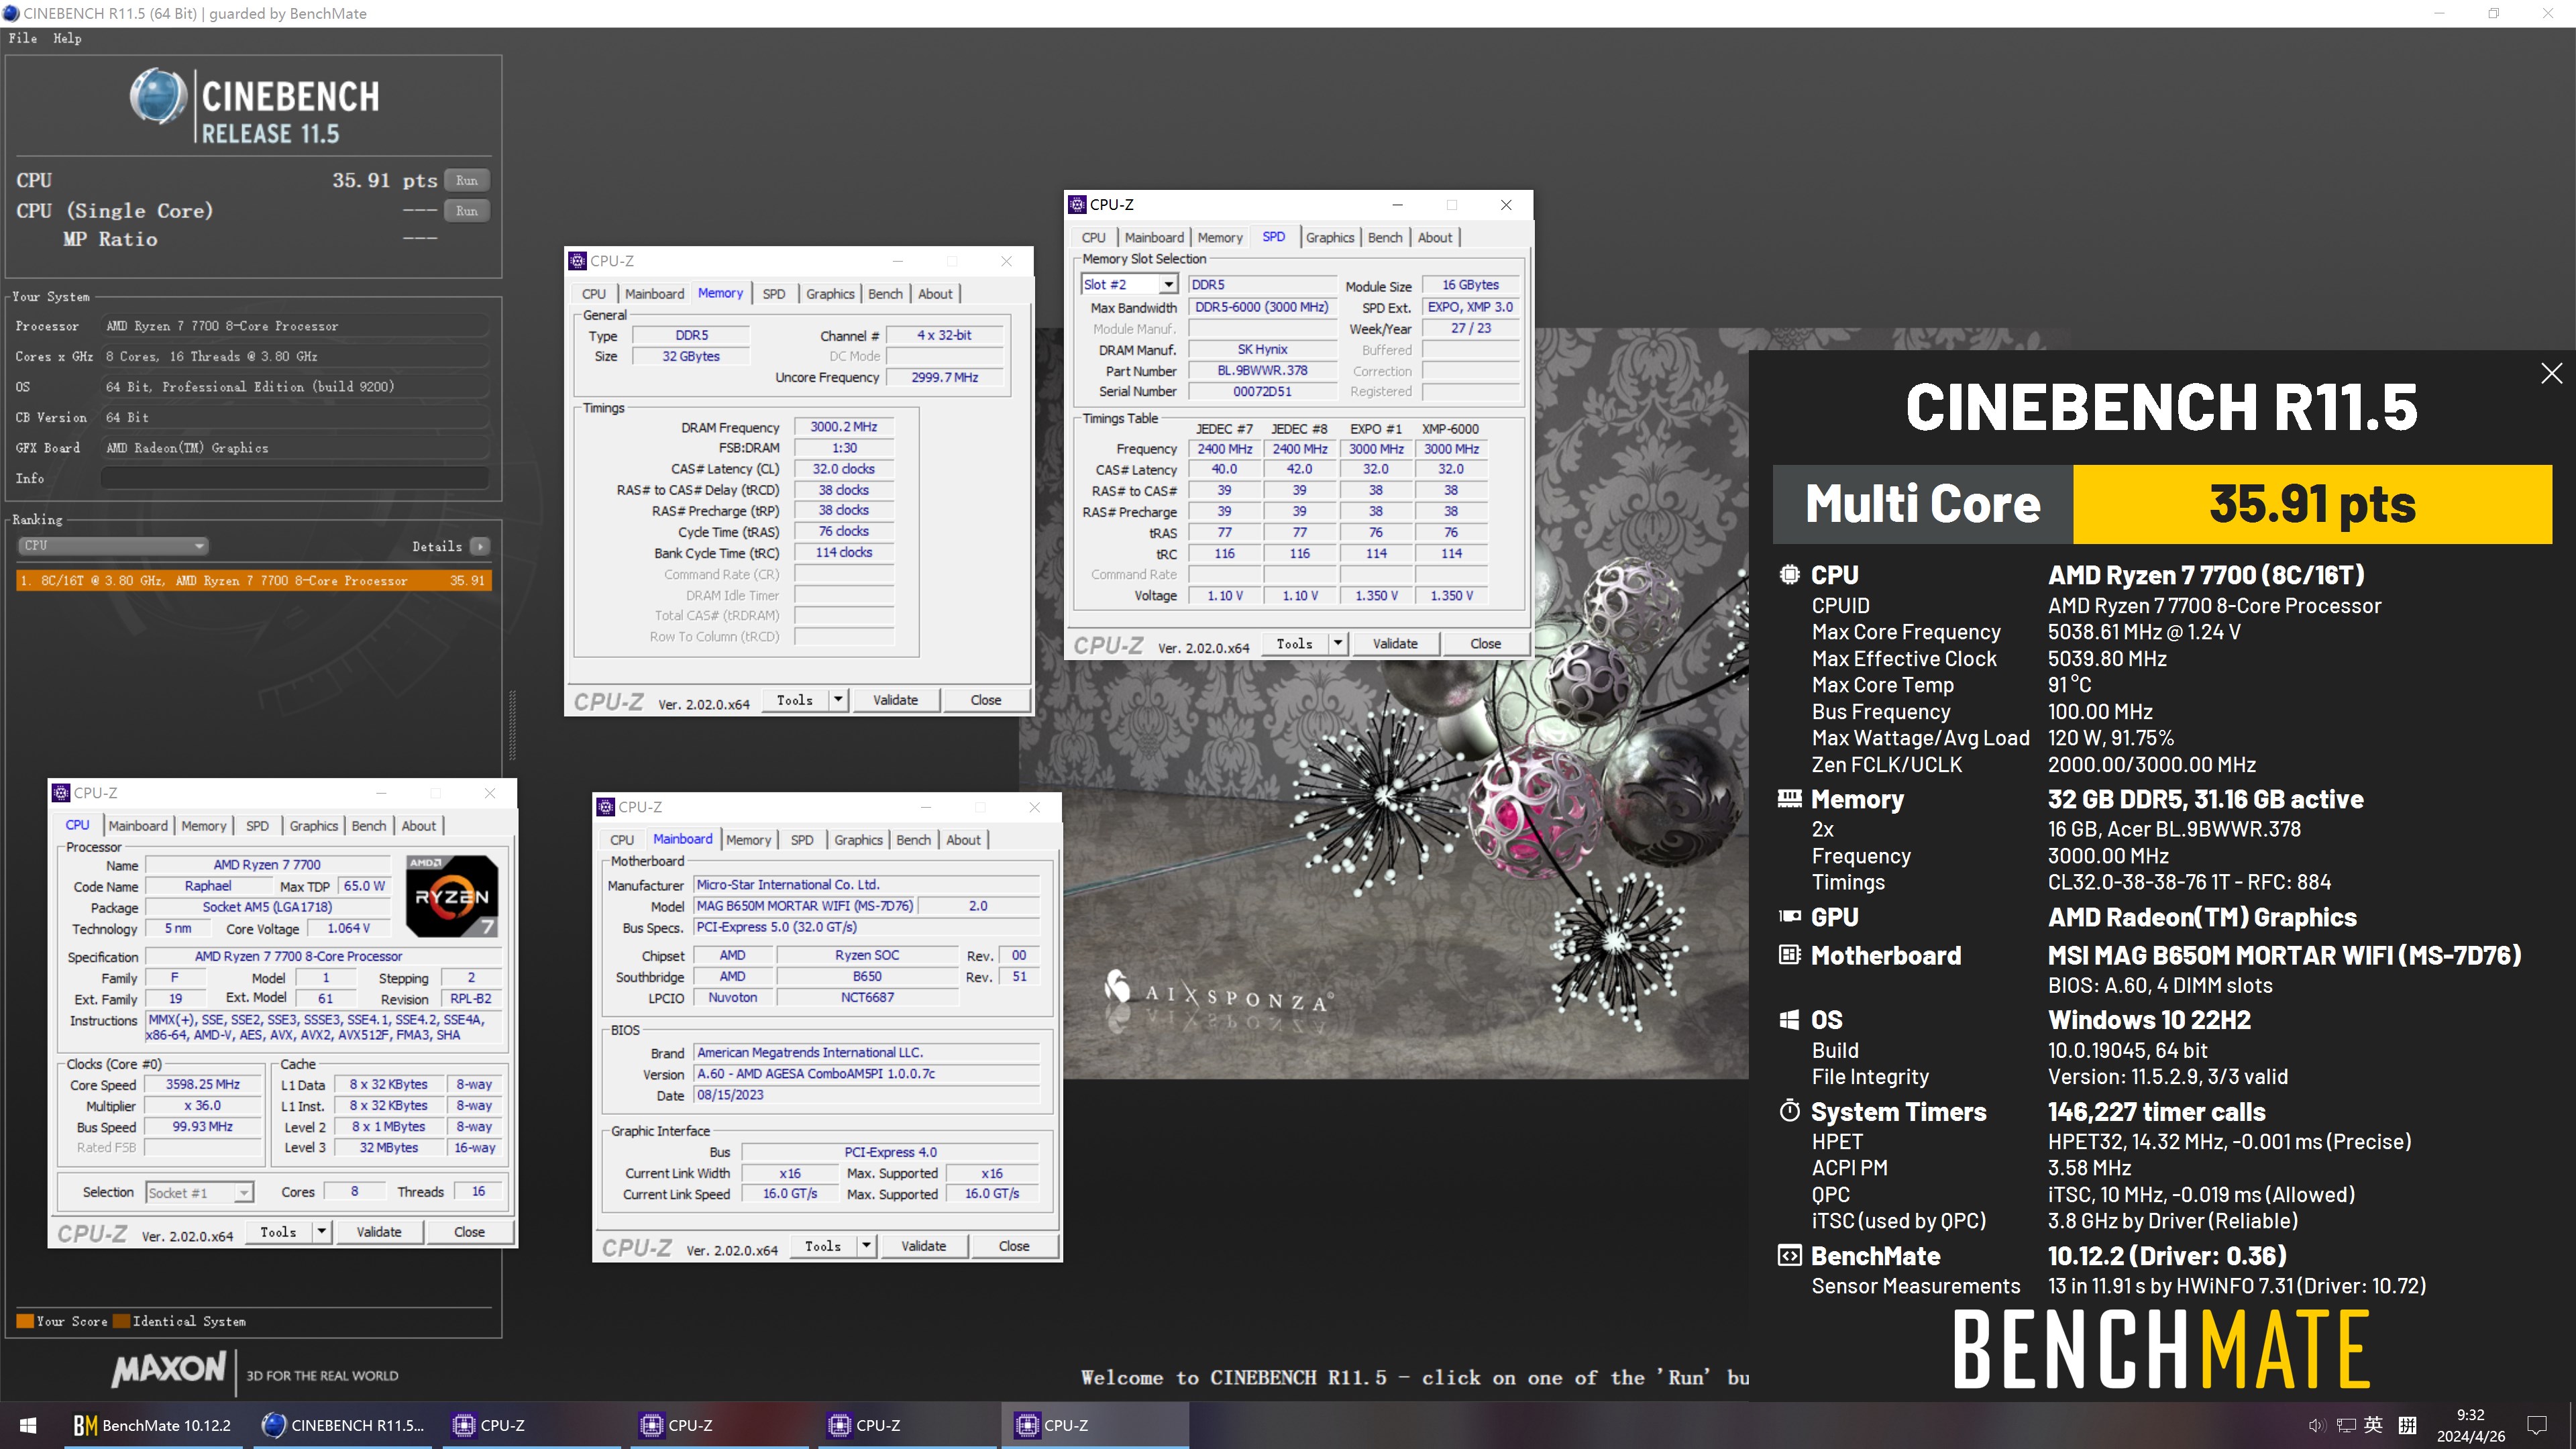The height and width of the screenshot is (1449, 2576).
Task: Expand Tools dropdown arrow in Memory CPU-Z window
Action: coord(838,700)
